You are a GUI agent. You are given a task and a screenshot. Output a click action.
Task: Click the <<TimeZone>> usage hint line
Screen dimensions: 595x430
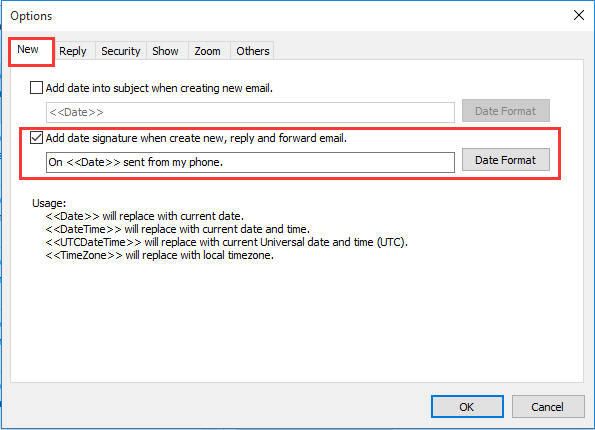160,255
